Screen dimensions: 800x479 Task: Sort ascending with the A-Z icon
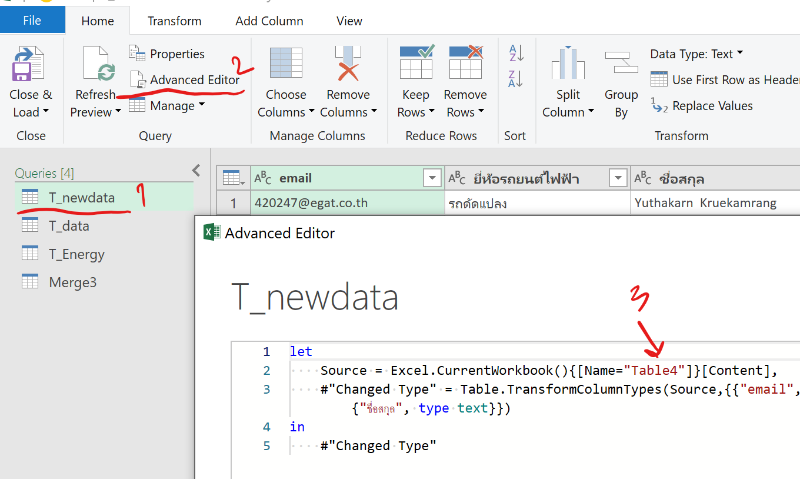point(516,53)
